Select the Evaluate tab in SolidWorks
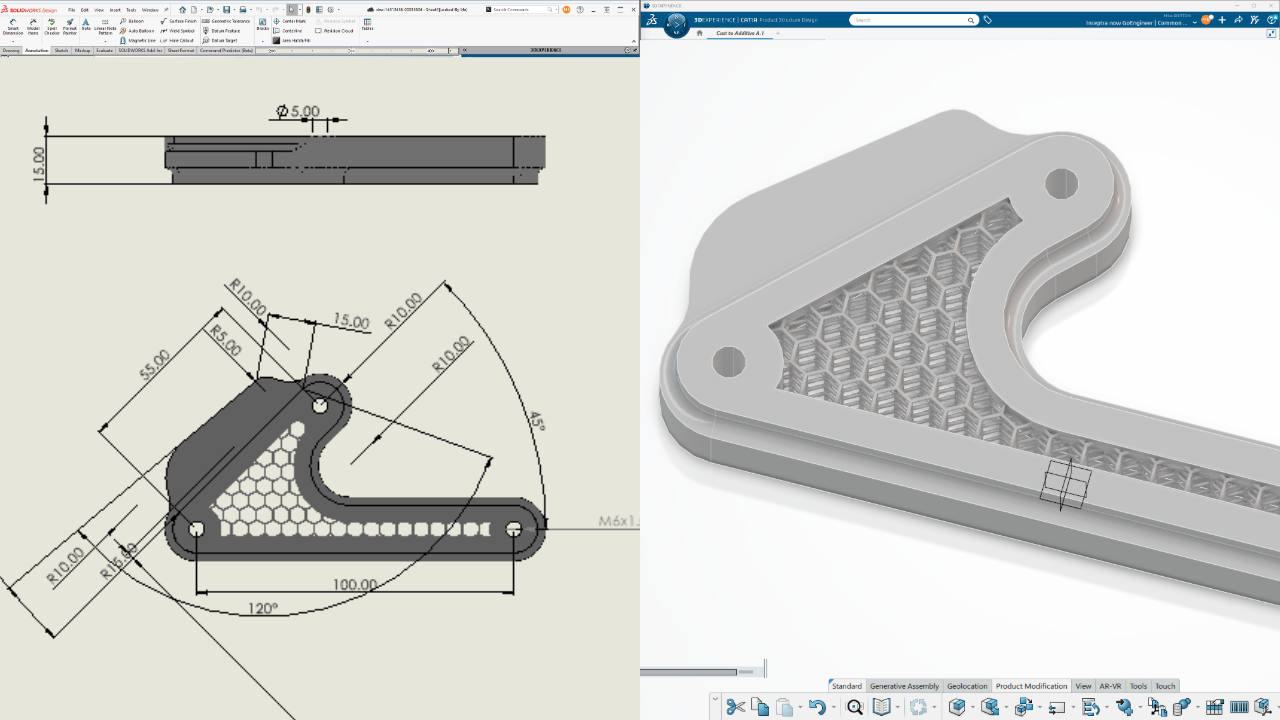The image size is (1280, 720). pos(104,50)
